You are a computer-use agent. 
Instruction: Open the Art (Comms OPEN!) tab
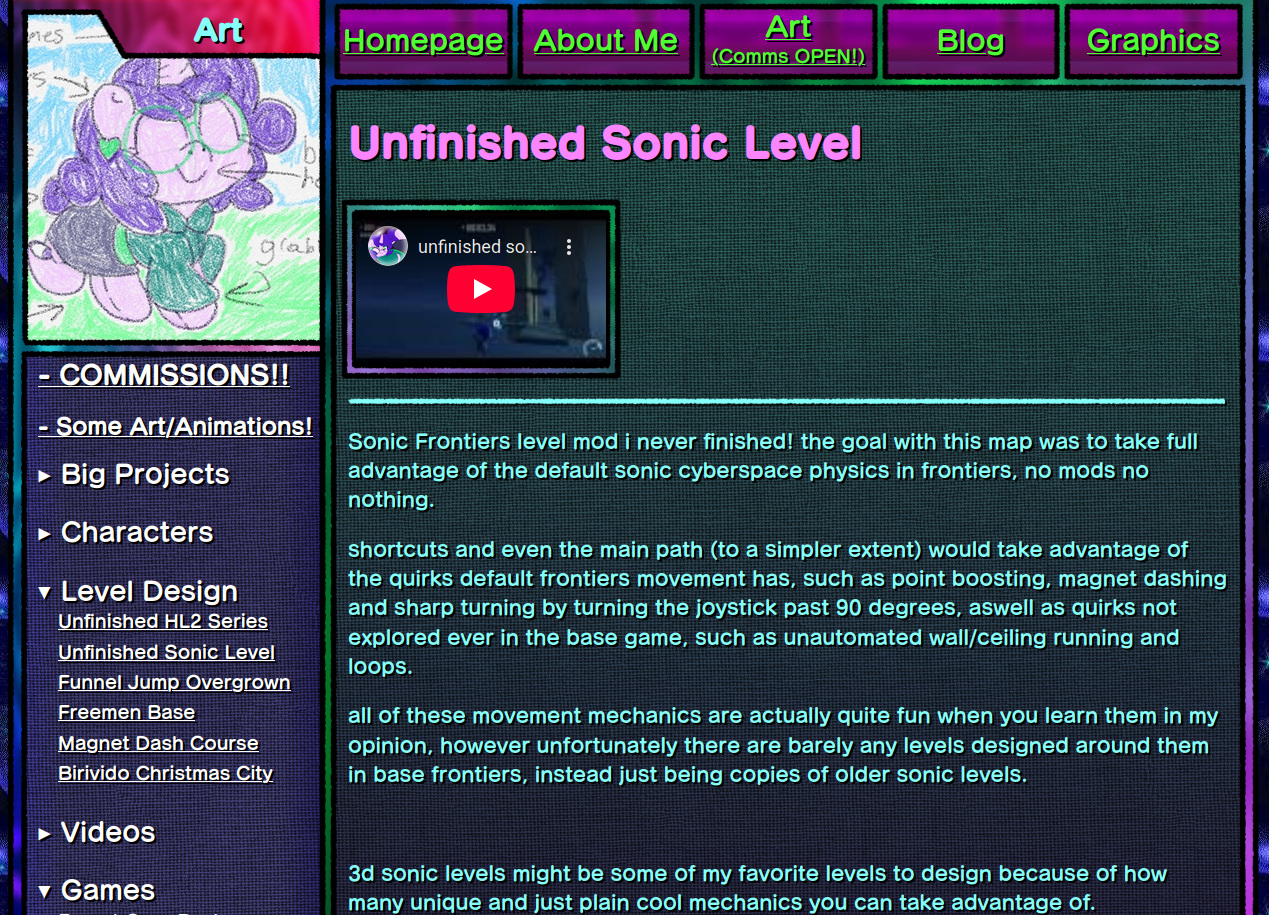pos(788,41)
